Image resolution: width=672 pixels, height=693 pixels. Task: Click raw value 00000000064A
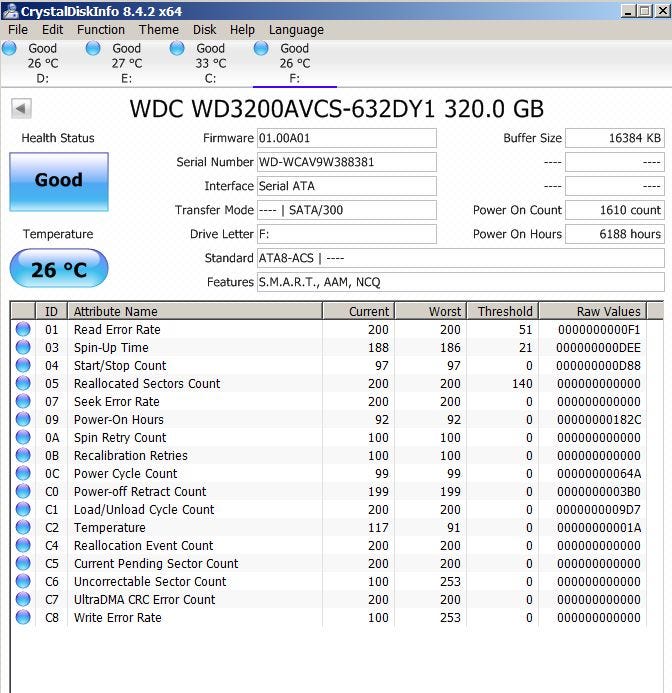(x=599, y=473)
